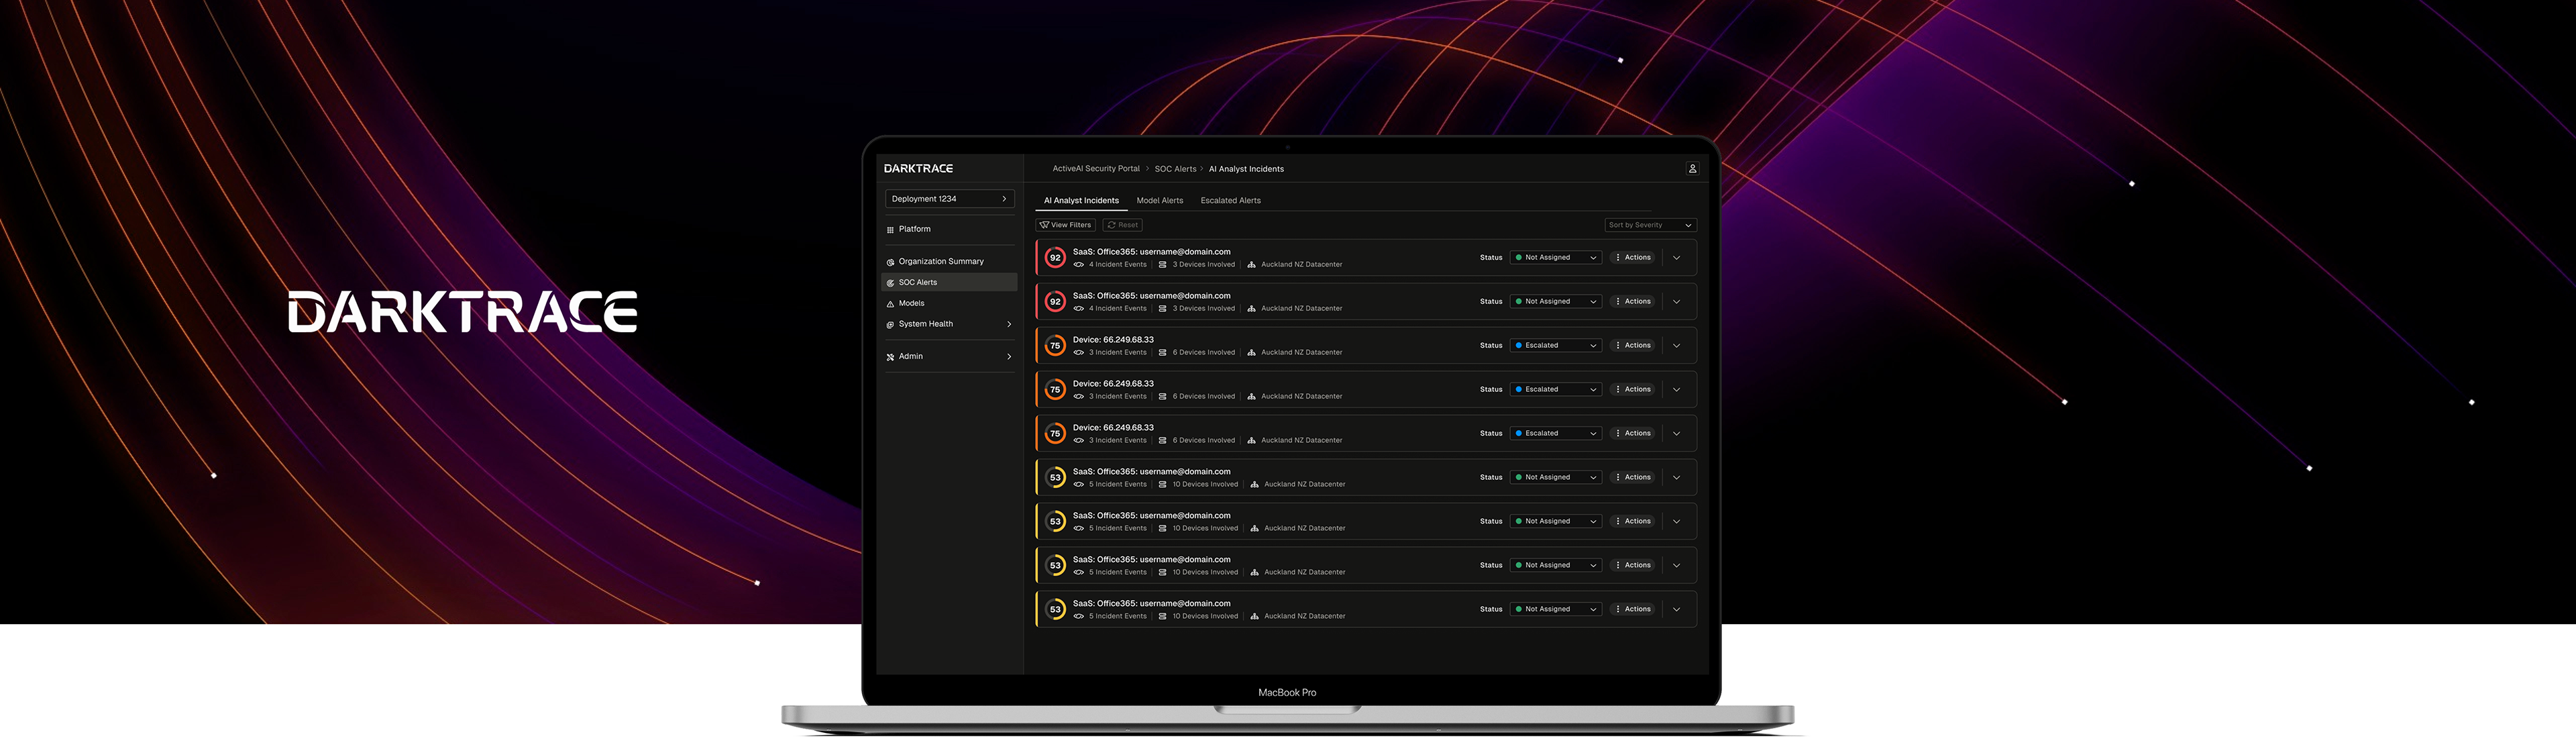
Task: Expand the System Health submenu arrow
Action: (x=1008, y=324)
